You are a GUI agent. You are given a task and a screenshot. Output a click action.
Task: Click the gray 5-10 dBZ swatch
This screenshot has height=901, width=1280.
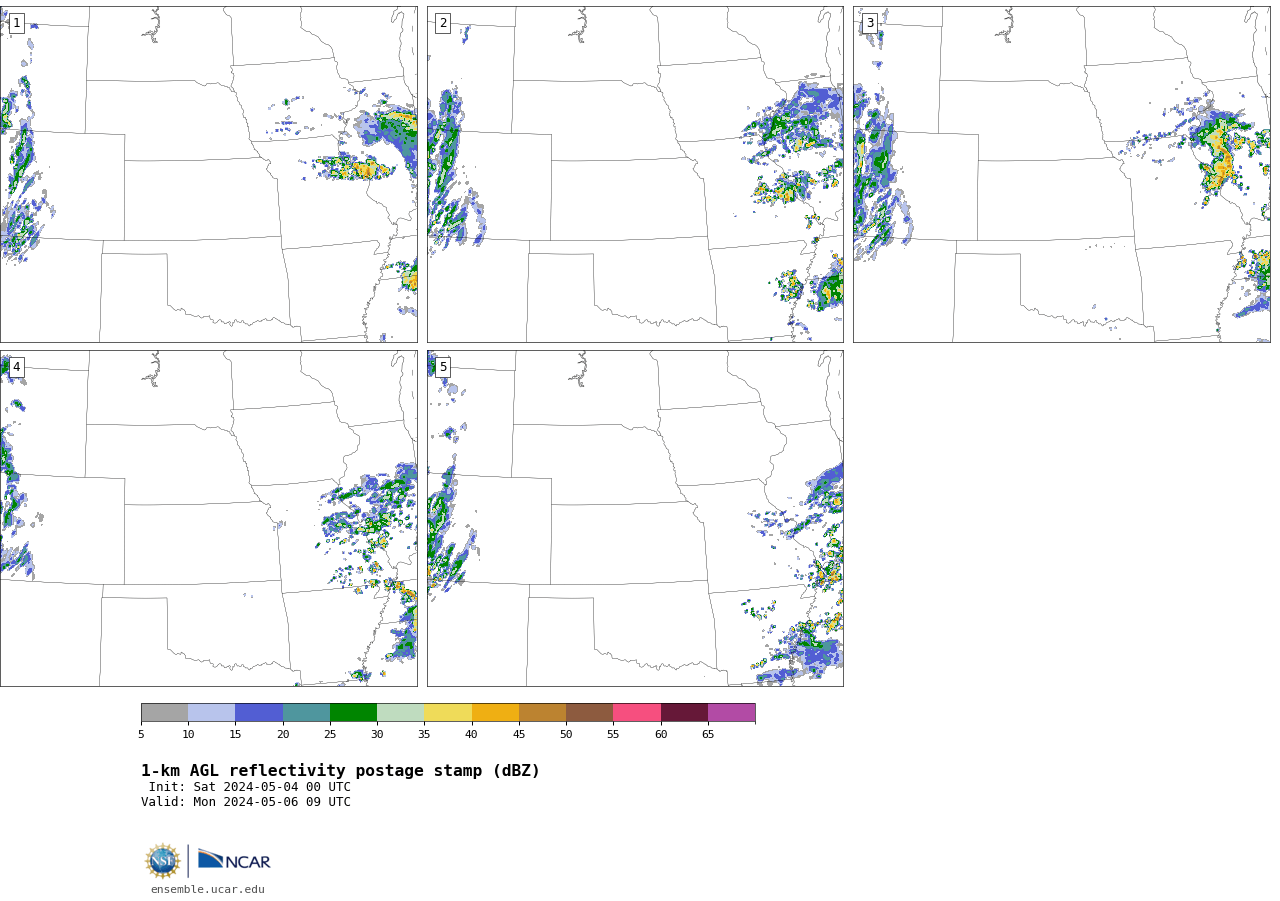(164, 713)
